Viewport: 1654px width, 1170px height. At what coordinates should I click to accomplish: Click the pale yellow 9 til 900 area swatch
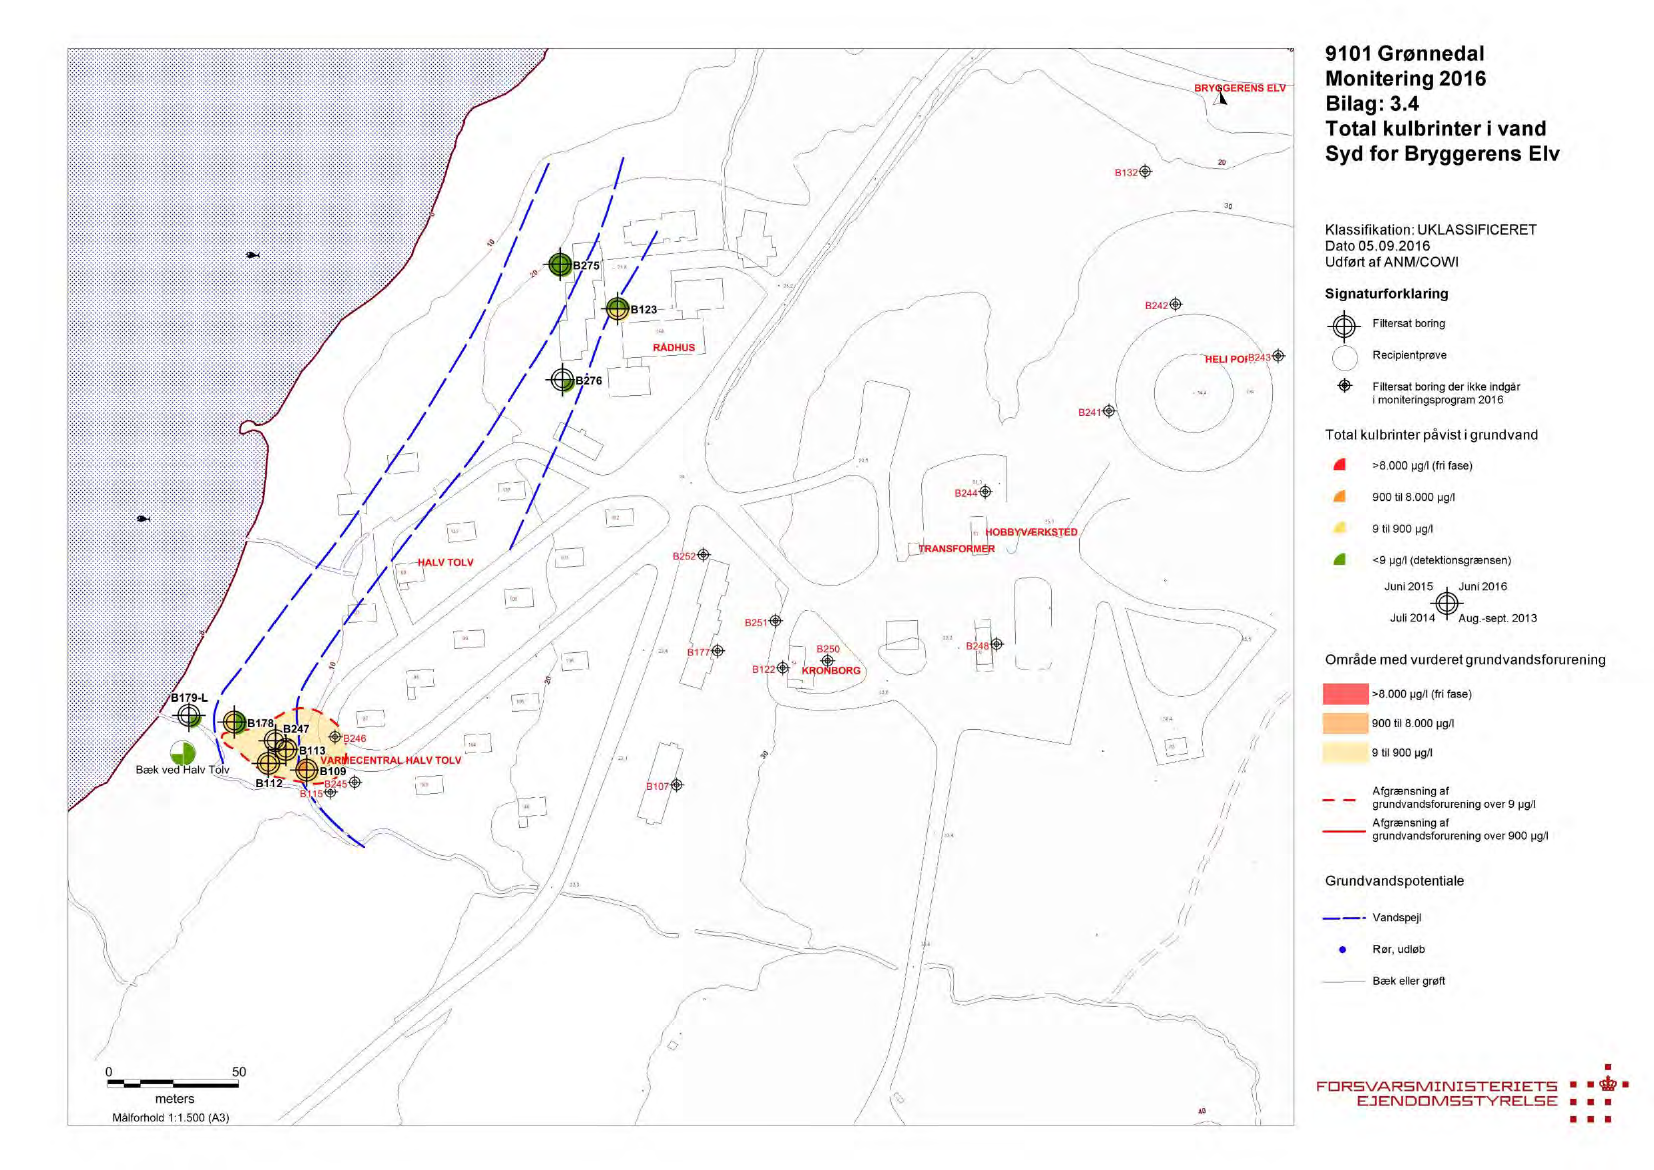(1345, 753)
